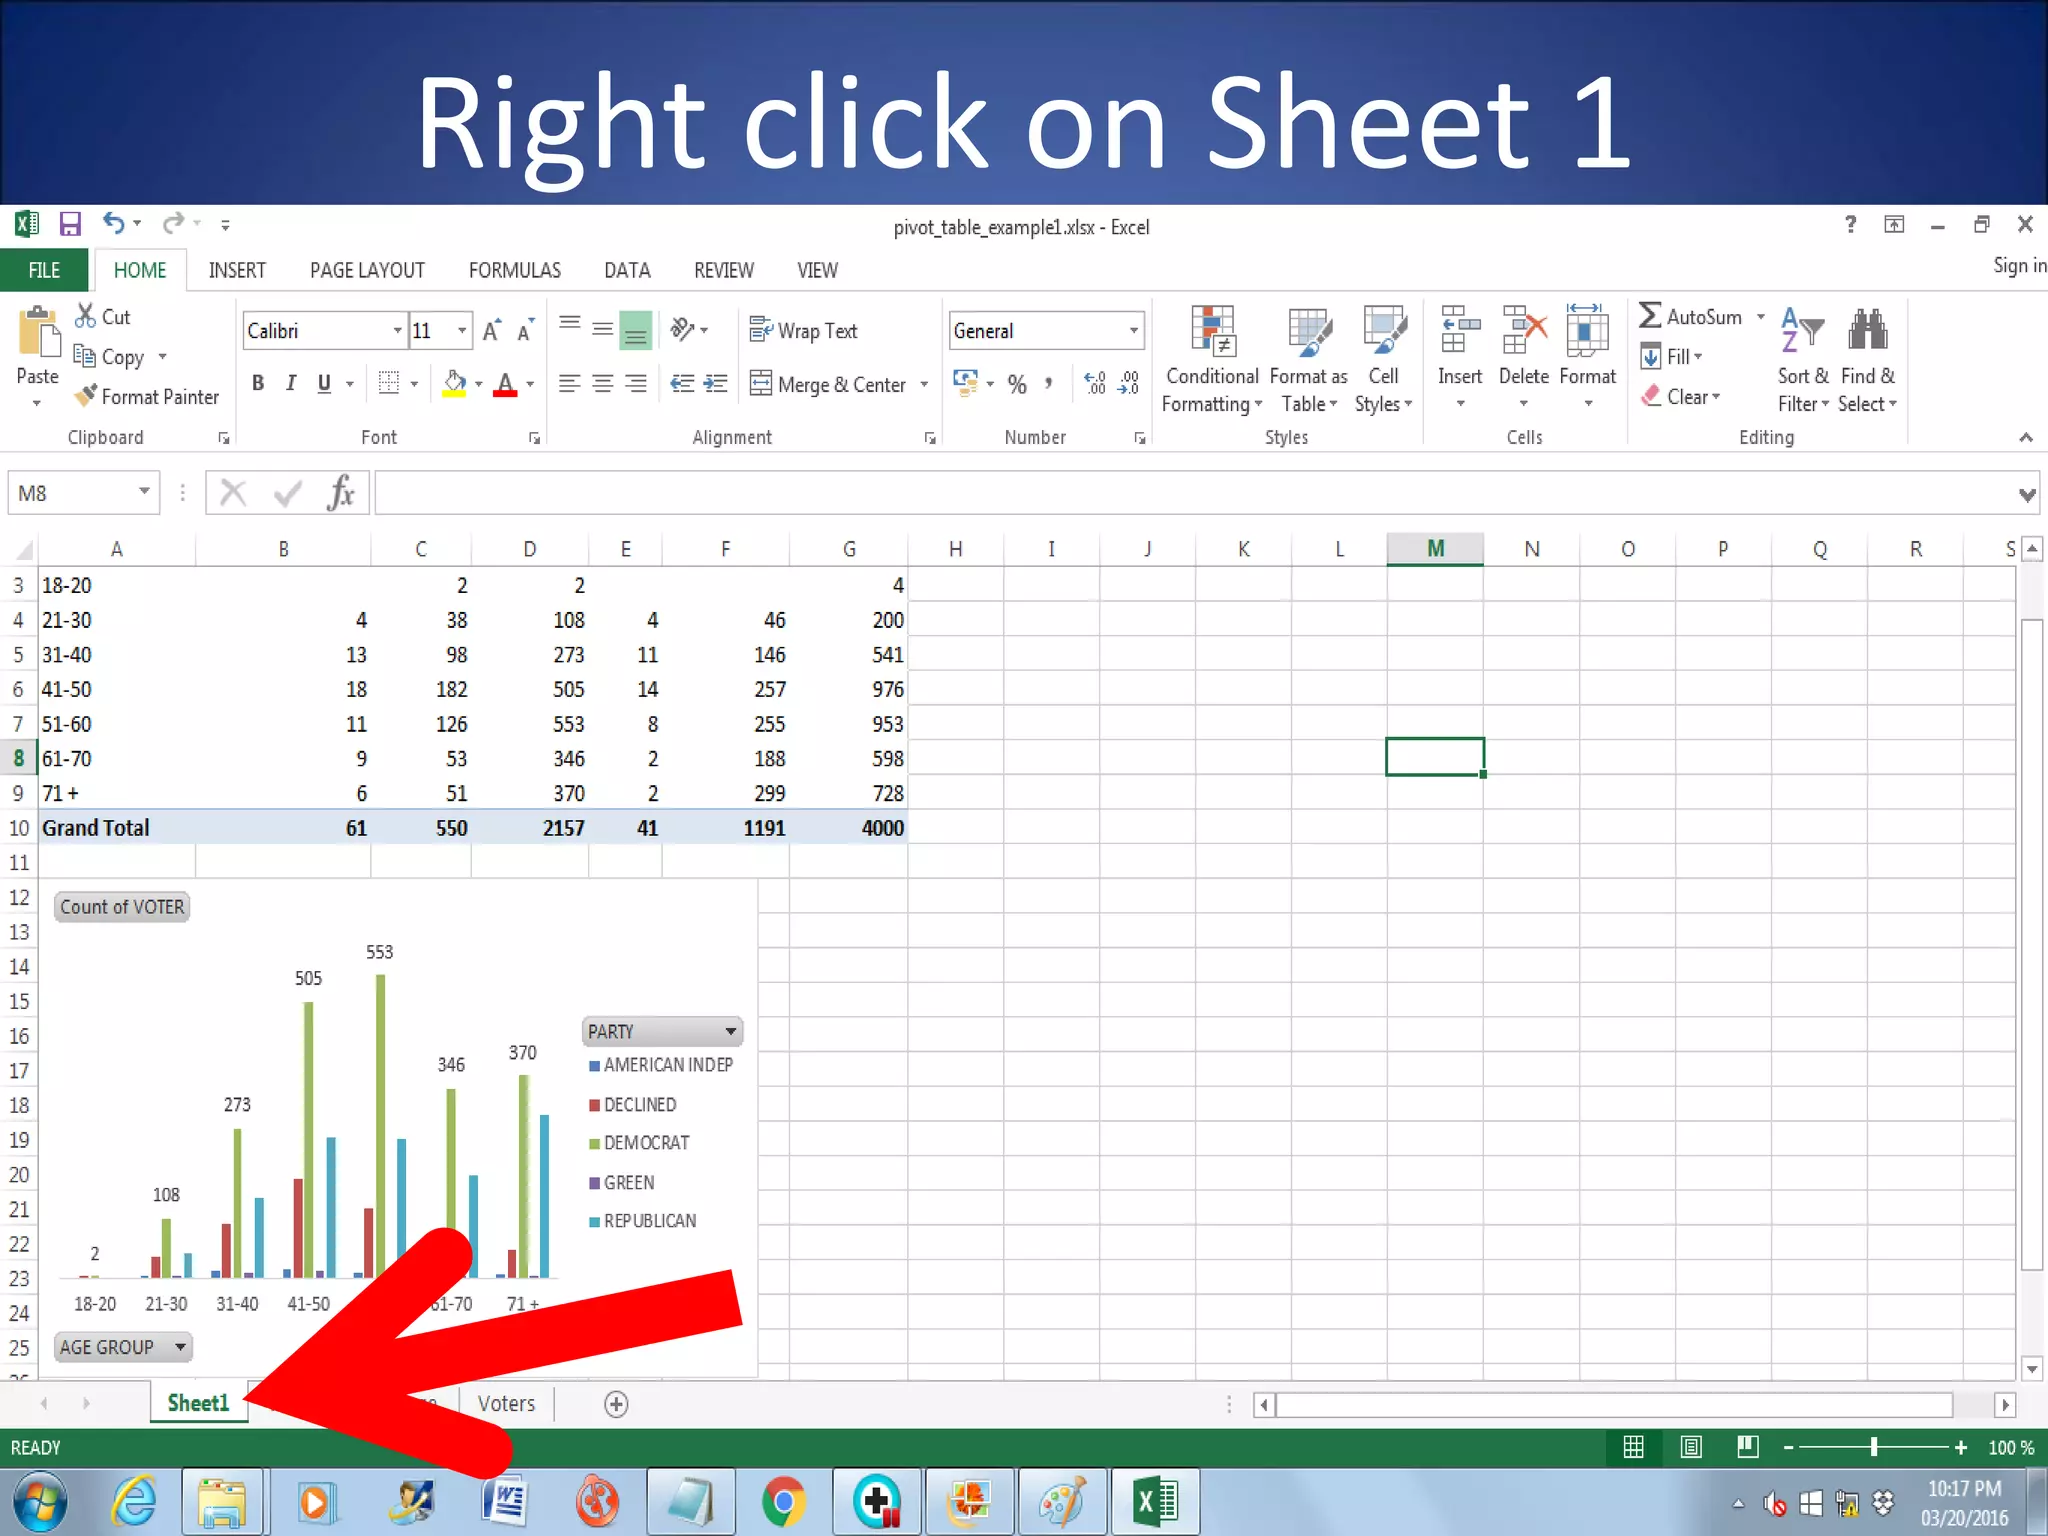2048x1536 pixels.
Task: Toggle bold formatting
Action: tap(258, 383)
